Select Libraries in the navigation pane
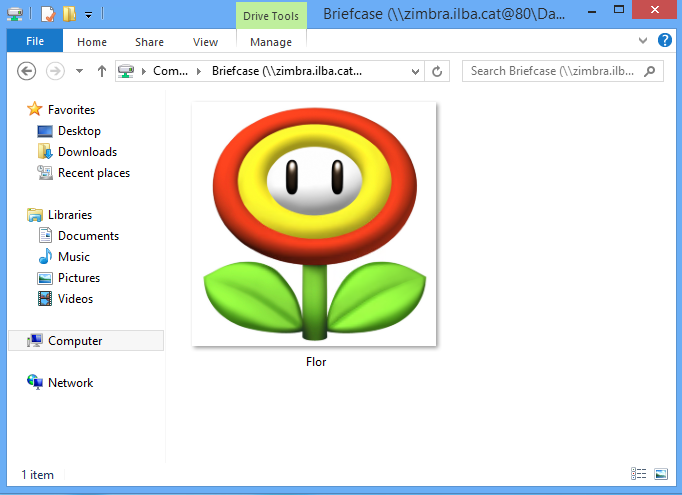The image size is (682, 495). pos(70,215)
